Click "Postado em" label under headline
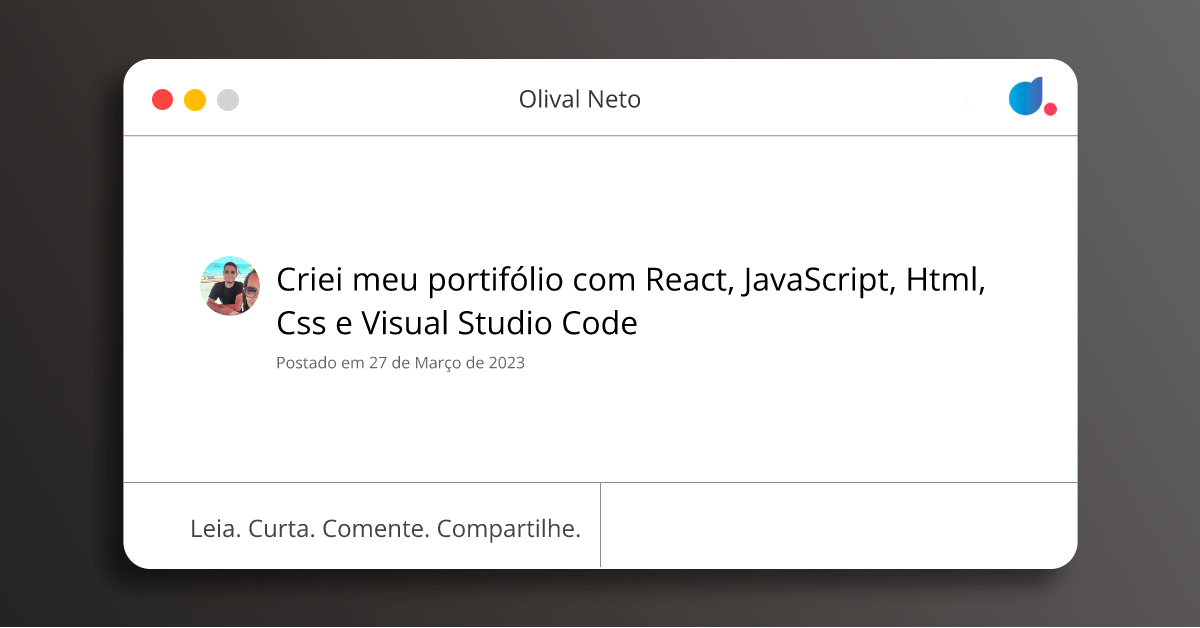The height and width of the screenshot is (628, 1200). (x=320, y=363)
